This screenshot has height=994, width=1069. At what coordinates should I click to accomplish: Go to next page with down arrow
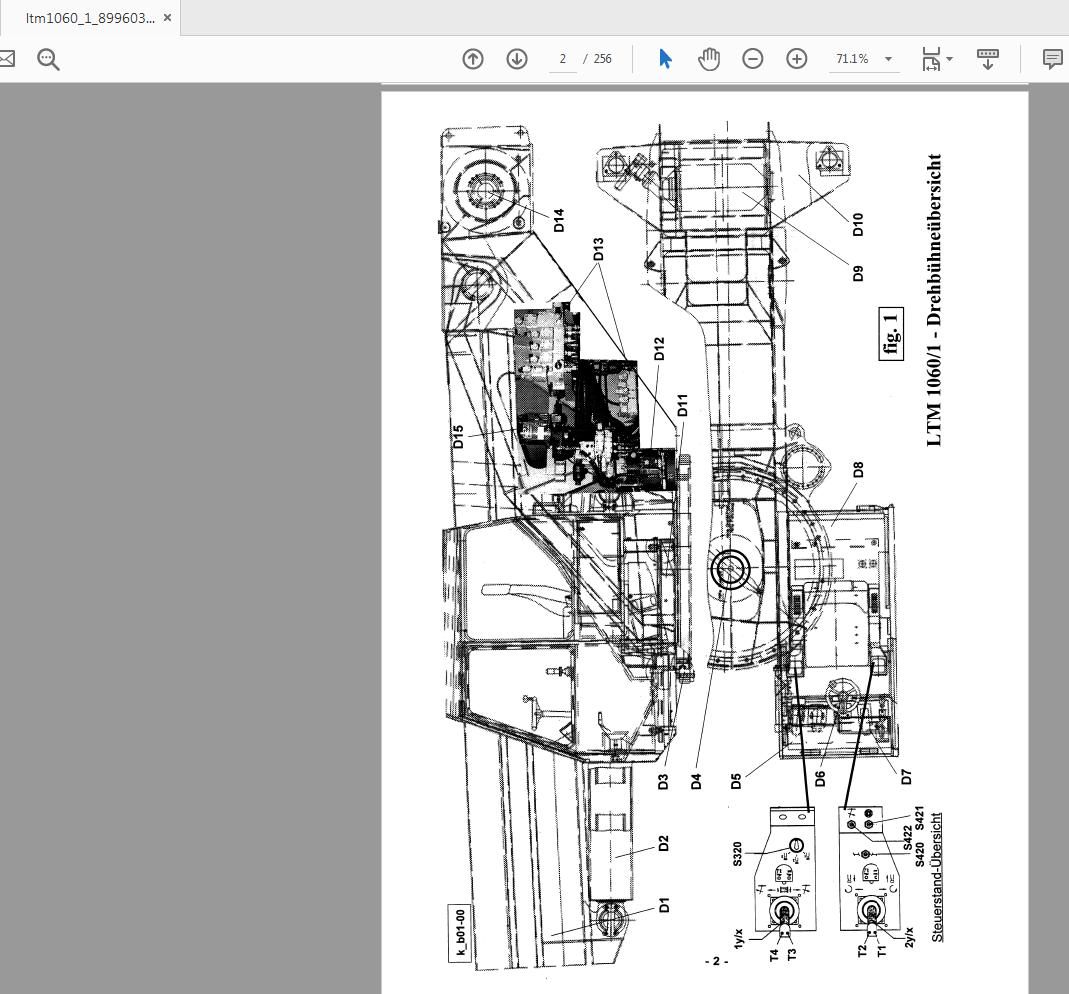point(517,59)
